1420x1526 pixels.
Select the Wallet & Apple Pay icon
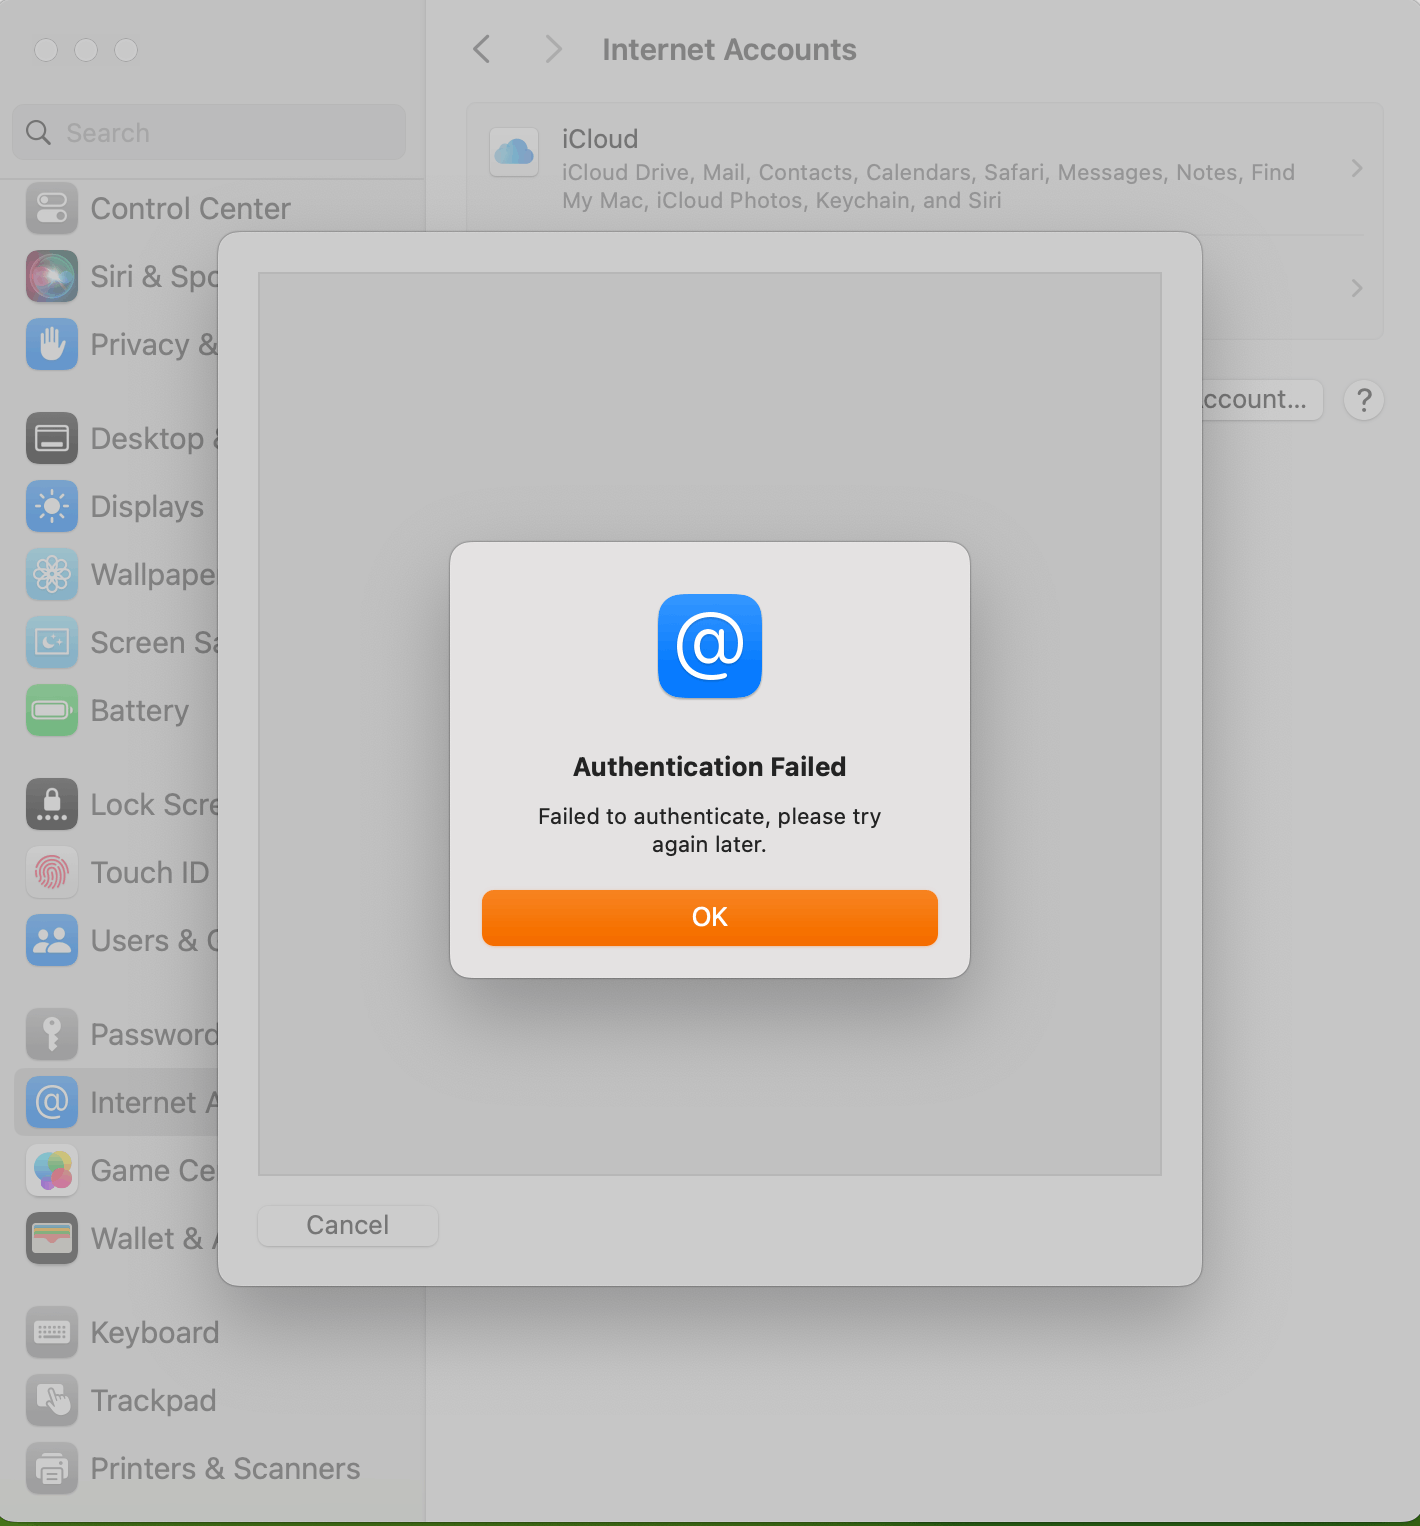coord(52,1238)
